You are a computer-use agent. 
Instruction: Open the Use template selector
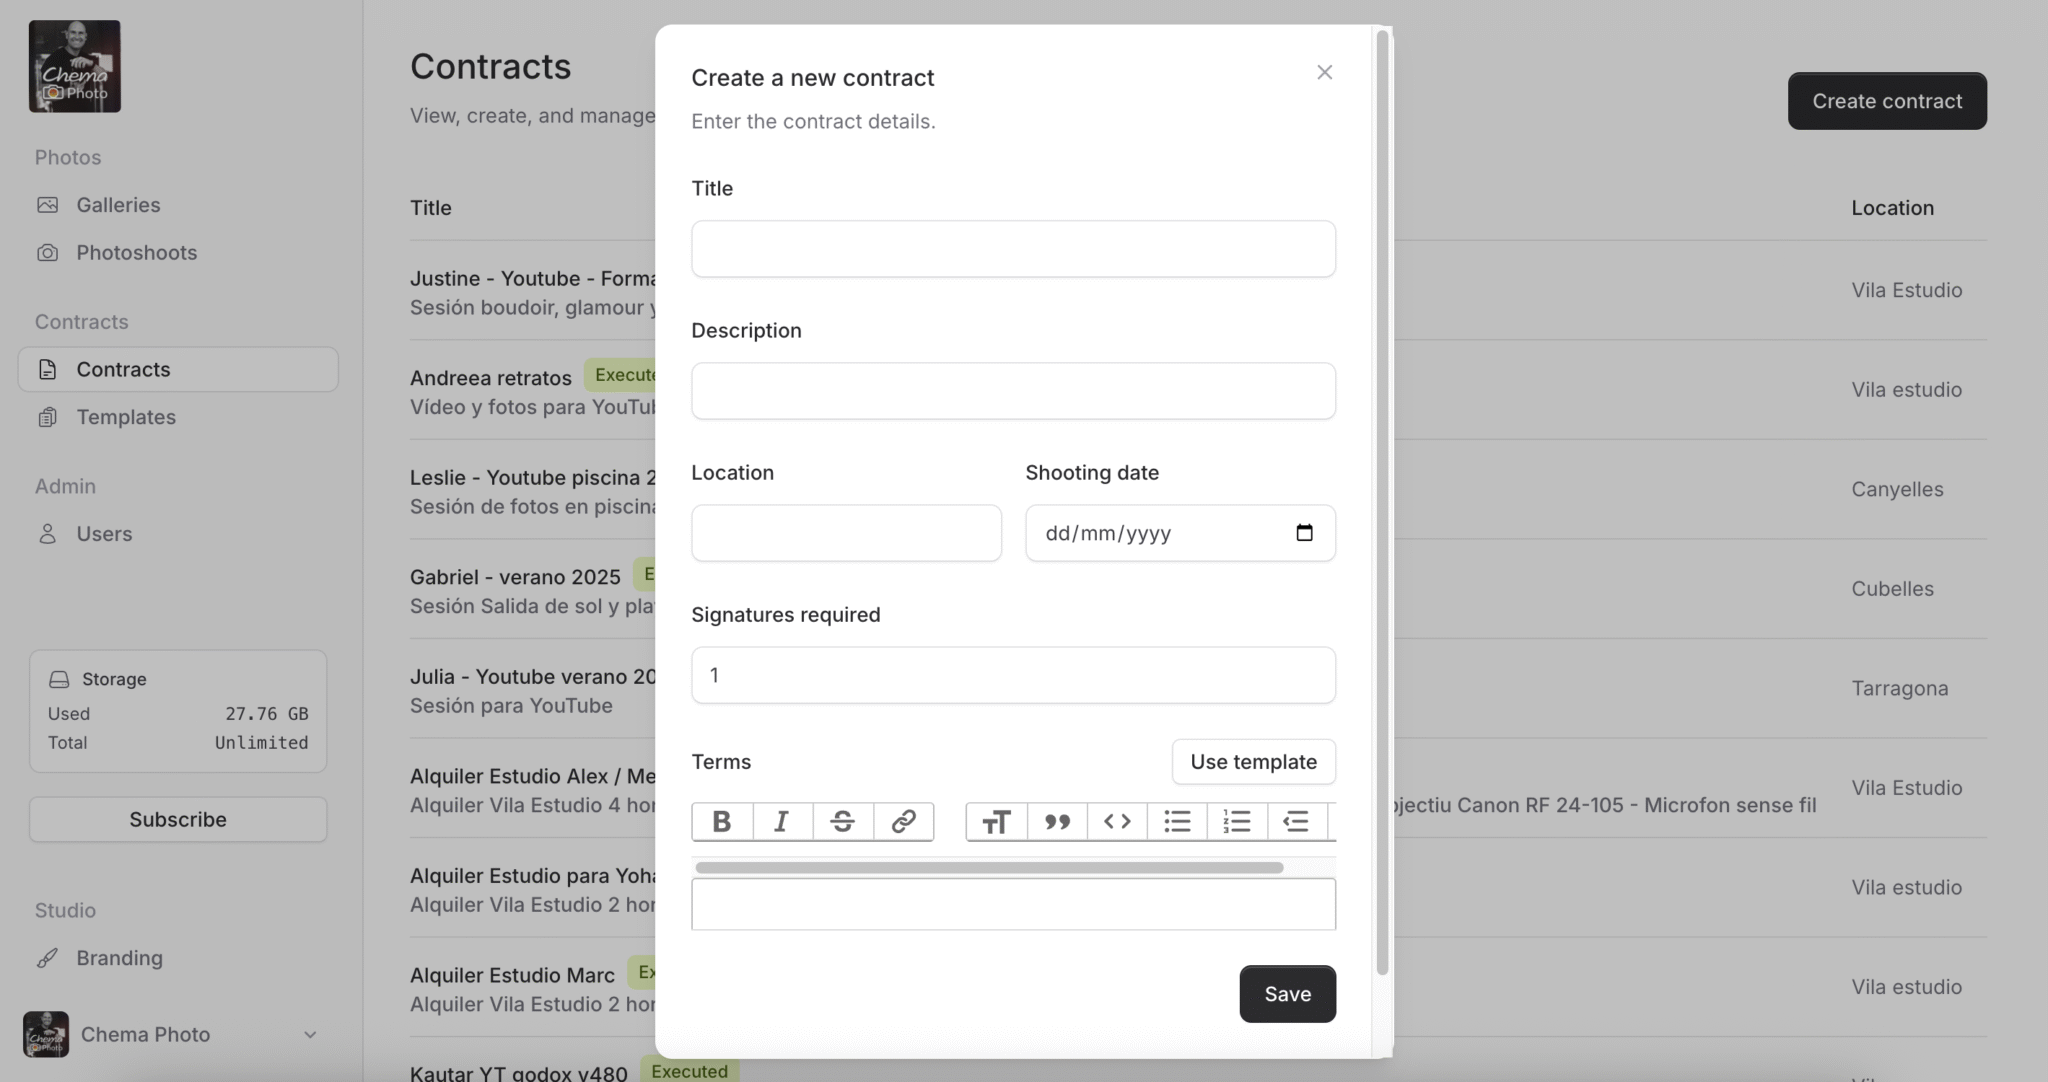tap(1253, 762)
